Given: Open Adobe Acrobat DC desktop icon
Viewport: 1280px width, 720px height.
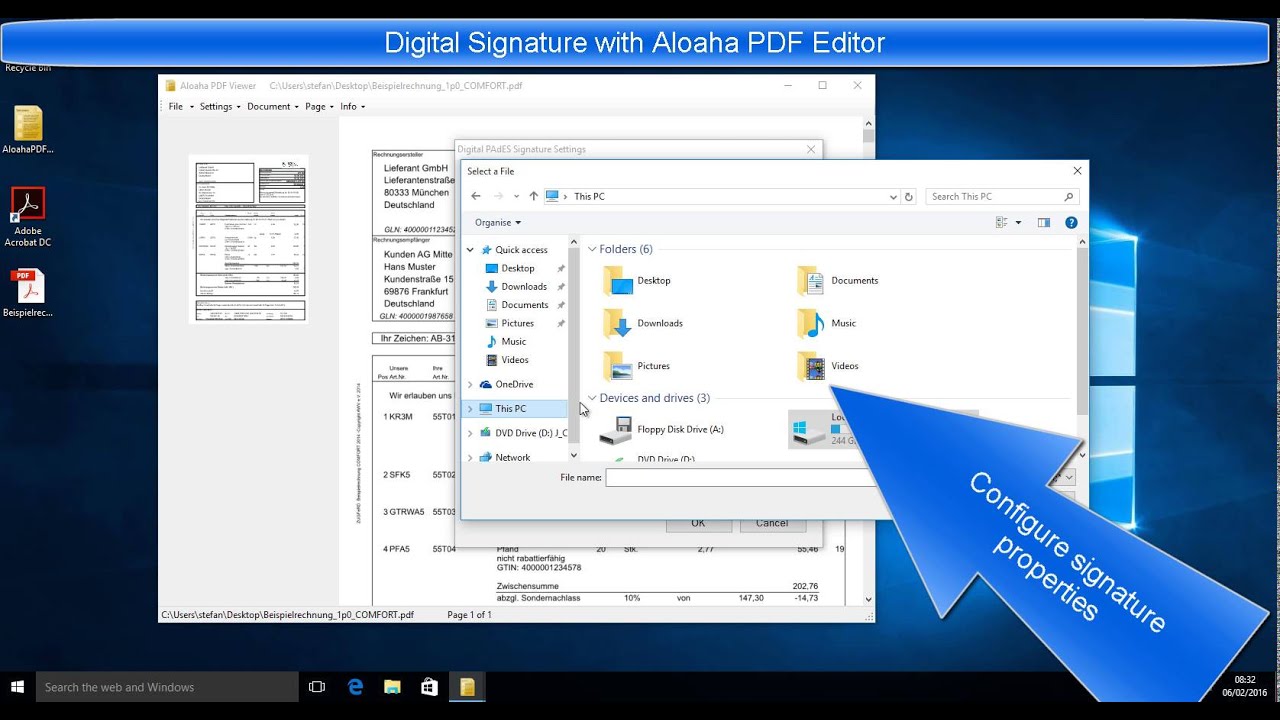Looking at the screenshot, I should pos(28,217).
